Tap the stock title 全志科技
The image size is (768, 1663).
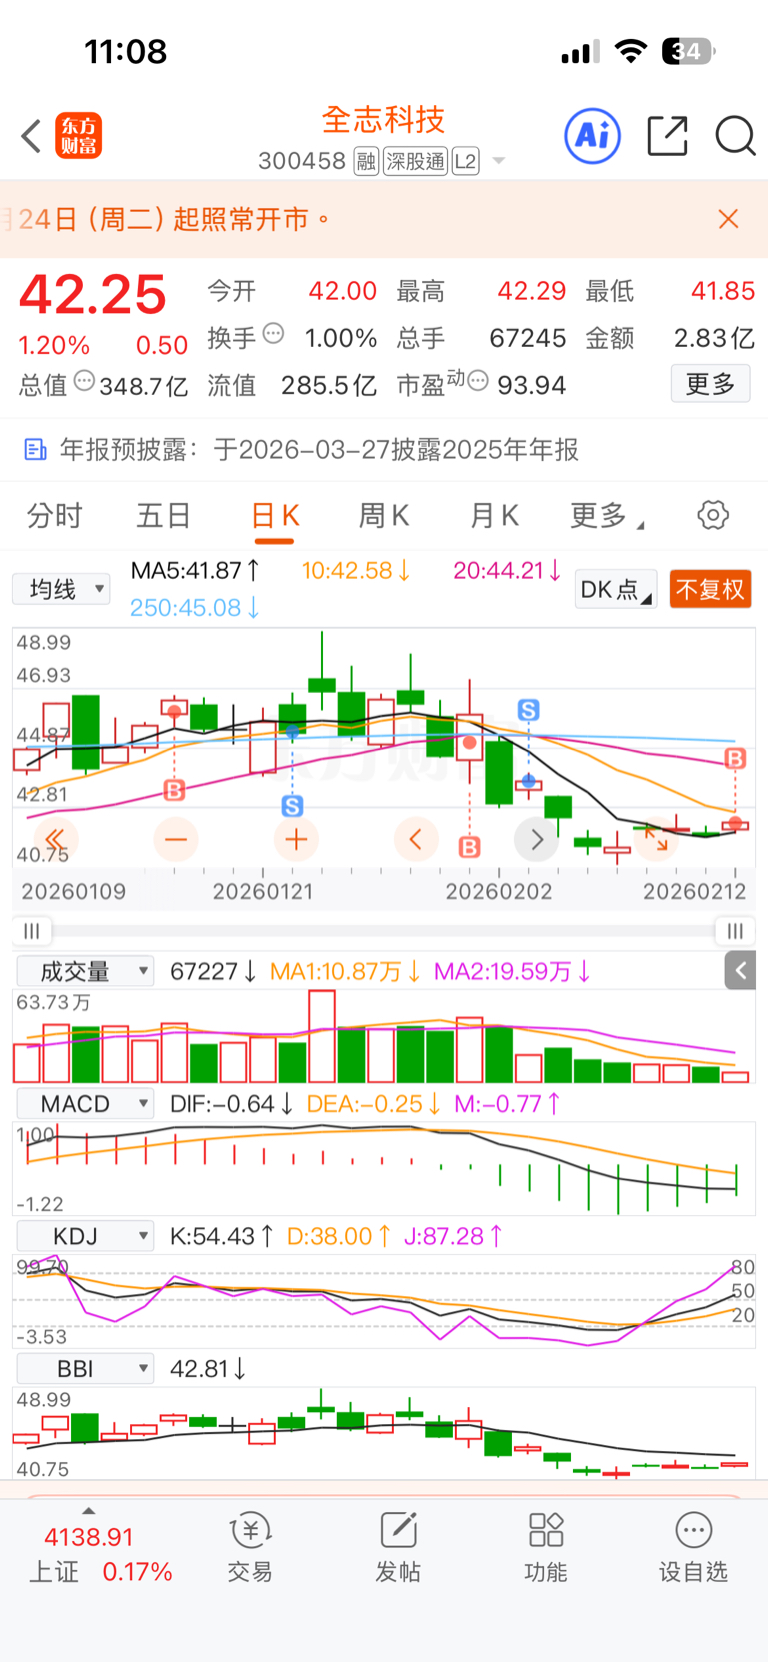tap(384, 120)
